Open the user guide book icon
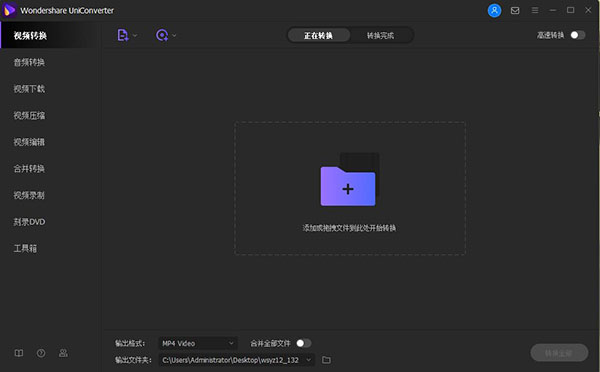 (19, 353)
